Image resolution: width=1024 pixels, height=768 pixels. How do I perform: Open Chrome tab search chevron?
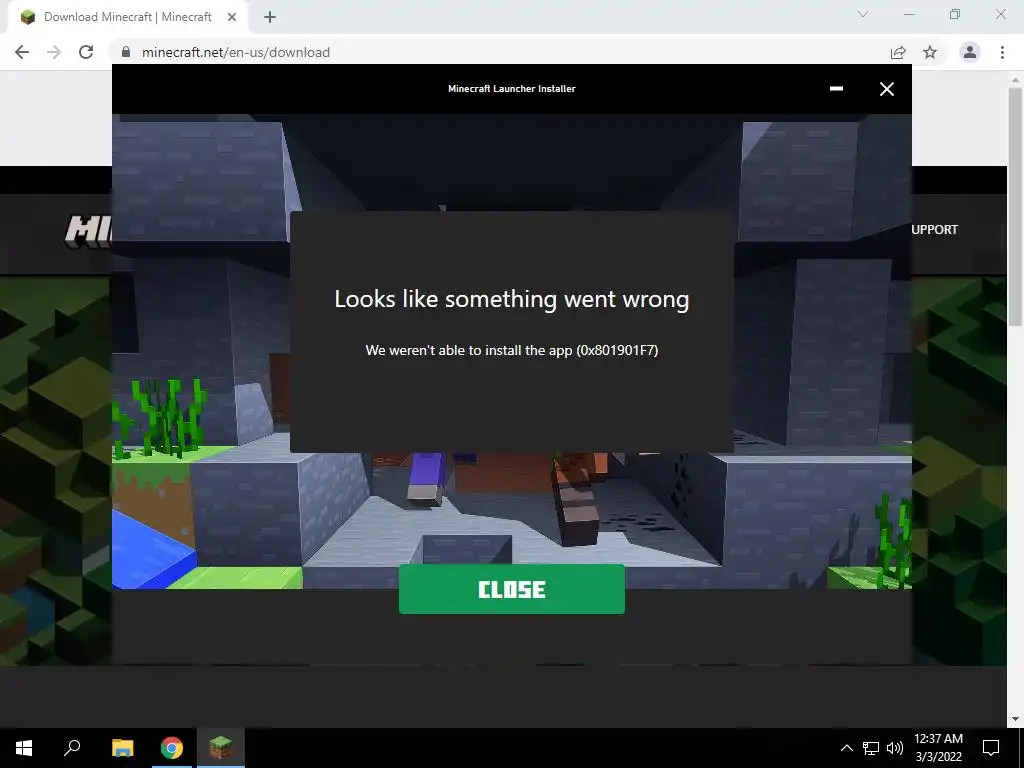pyautogui.click(x=863, y=14)
